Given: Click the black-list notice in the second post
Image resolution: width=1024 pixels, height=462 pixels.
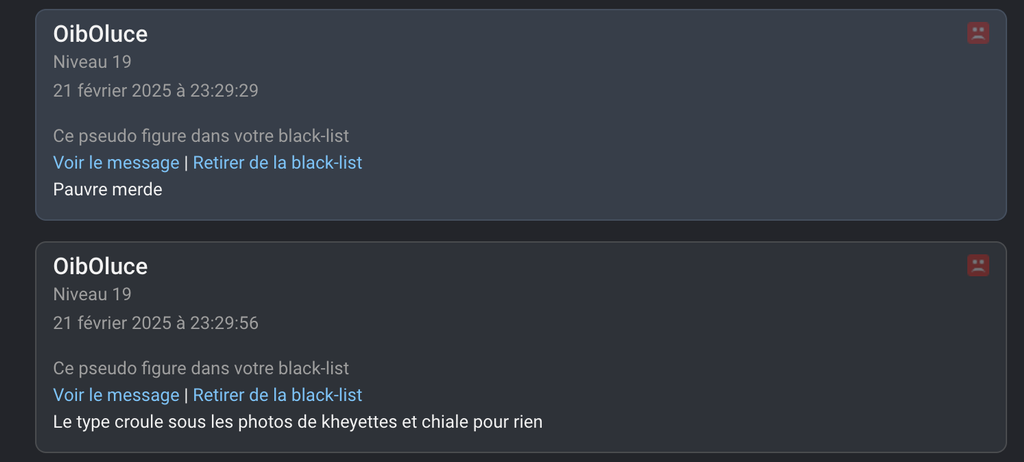Looking at the screenshot, I should pyautogui.click(x=200, y=368).
